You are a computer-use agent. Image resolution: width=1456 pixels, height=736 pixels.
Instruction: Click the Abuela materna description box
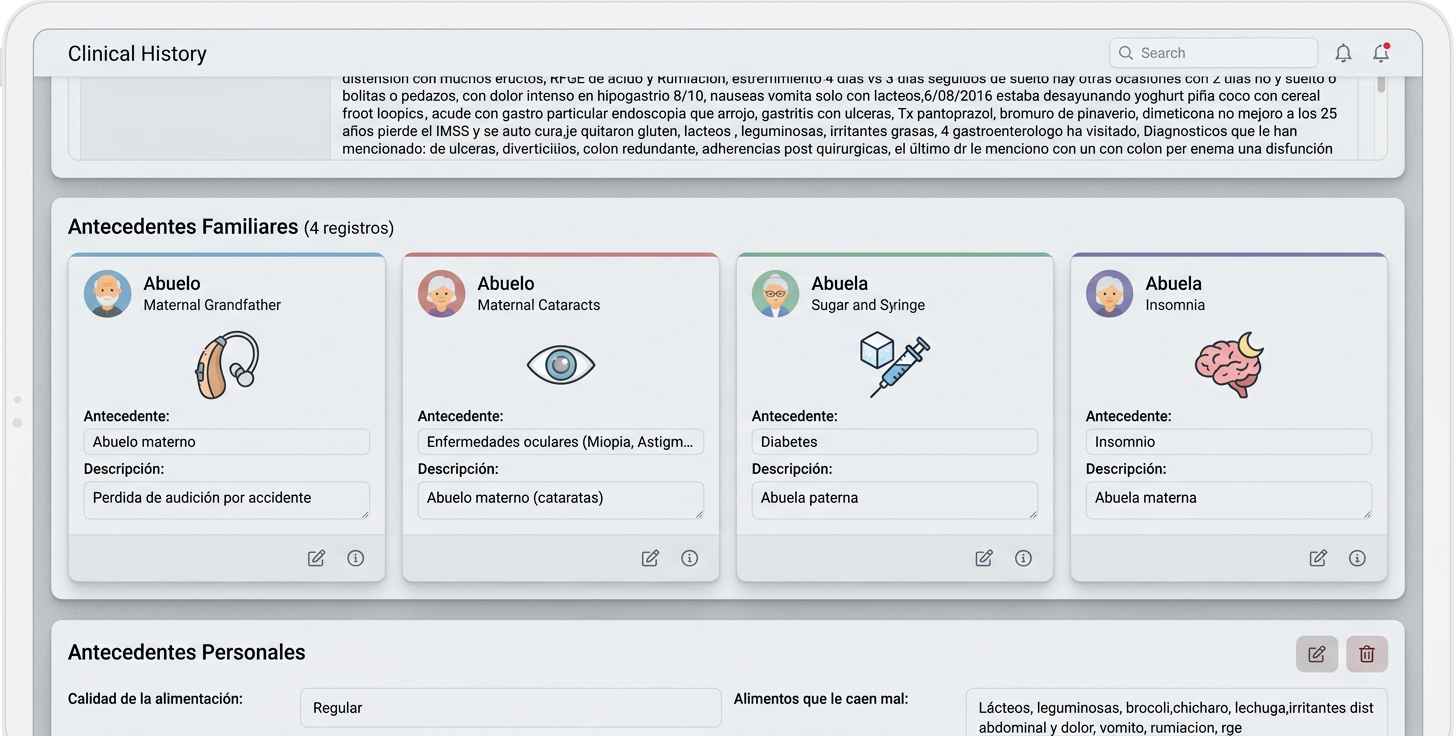coord(1228,499)
